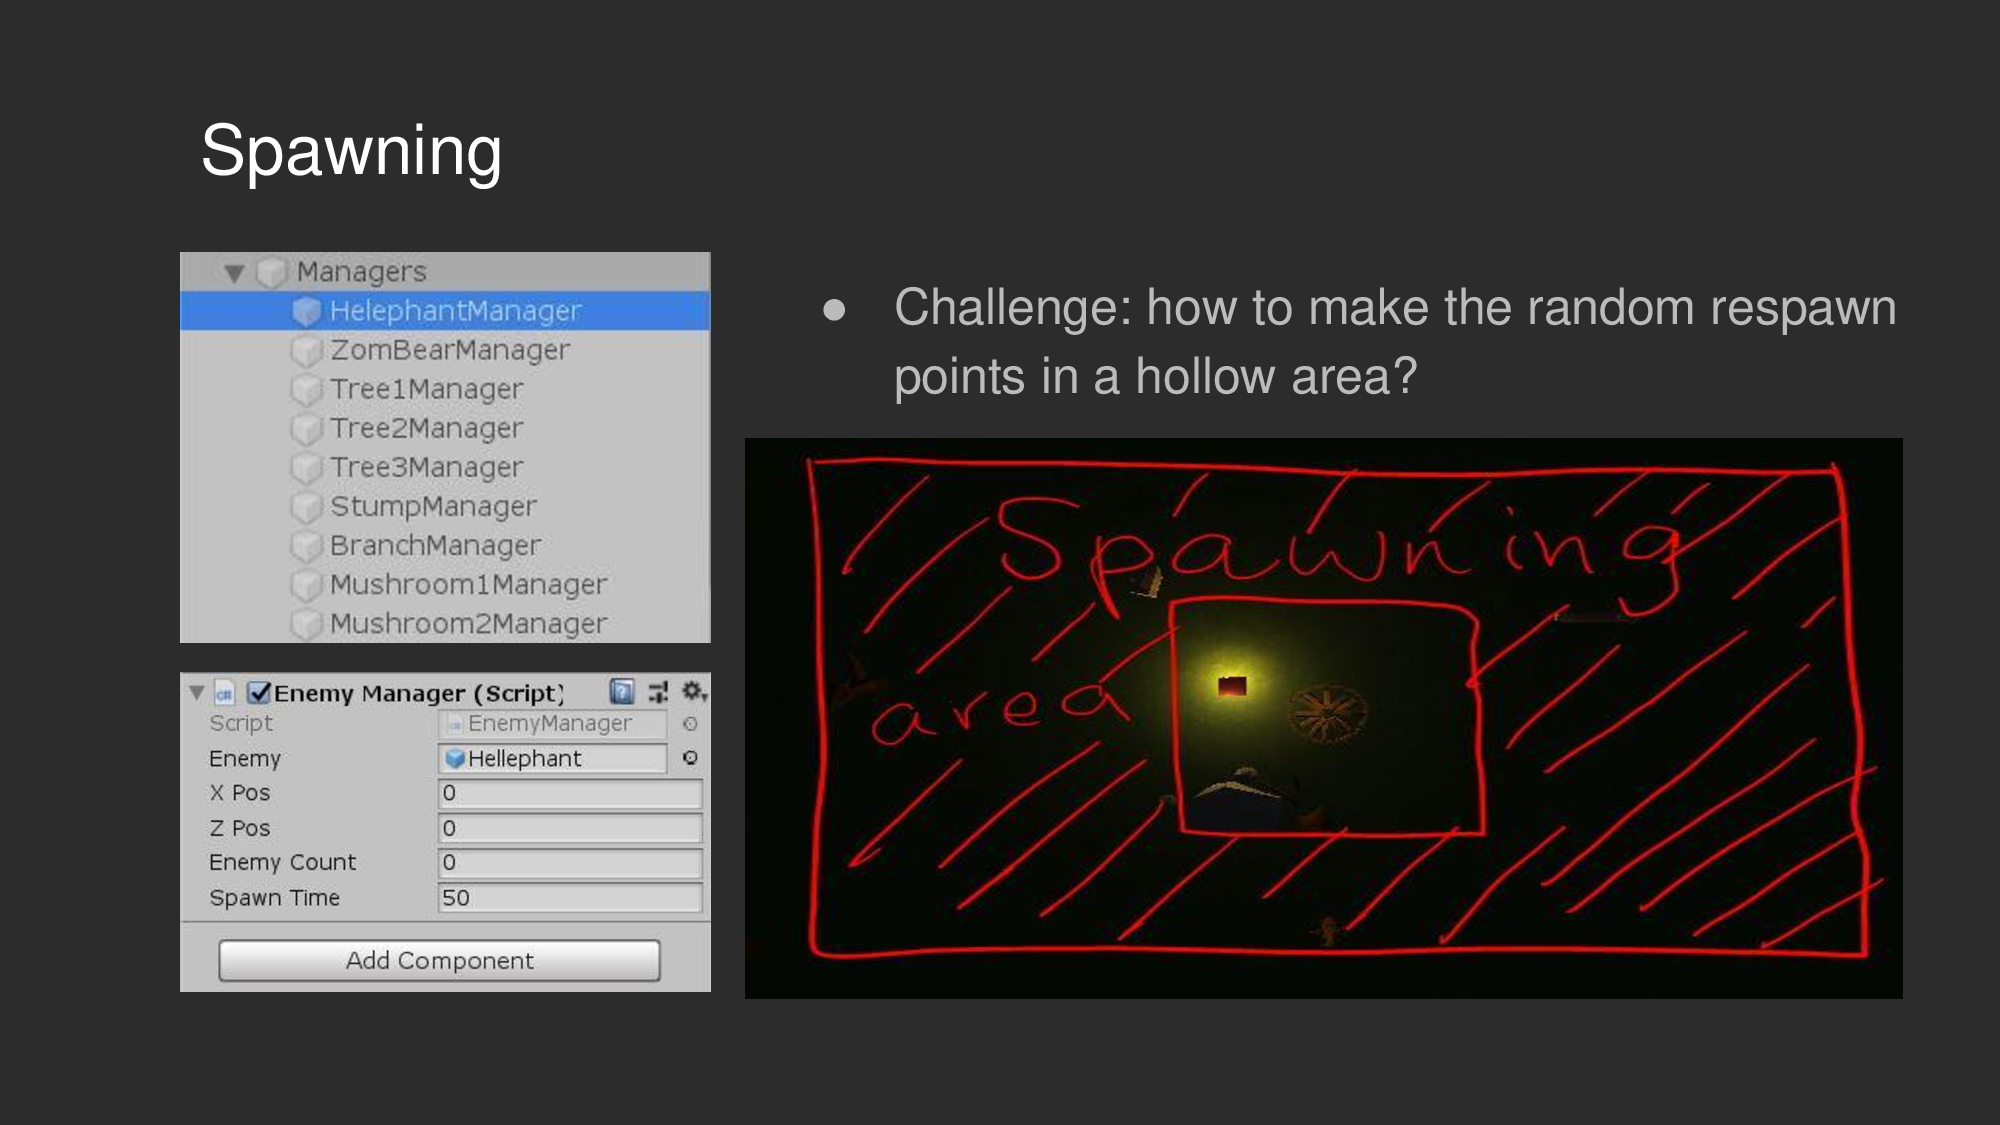The image size is (2000, 1125).
Task: Select Tree2Manager in the hierarchy
Action: pos(426,428)
